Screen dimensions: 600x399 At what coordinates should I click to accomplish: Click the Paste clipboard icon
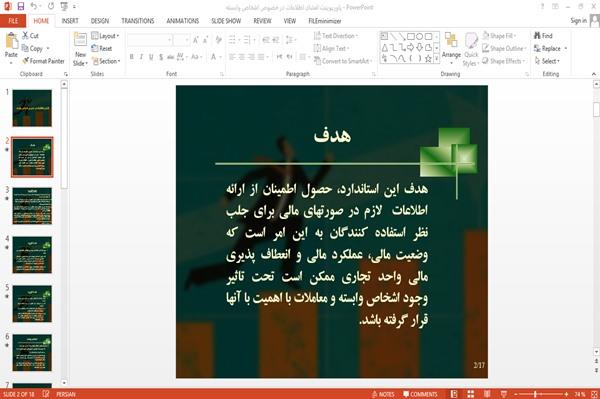coord(11,41)
